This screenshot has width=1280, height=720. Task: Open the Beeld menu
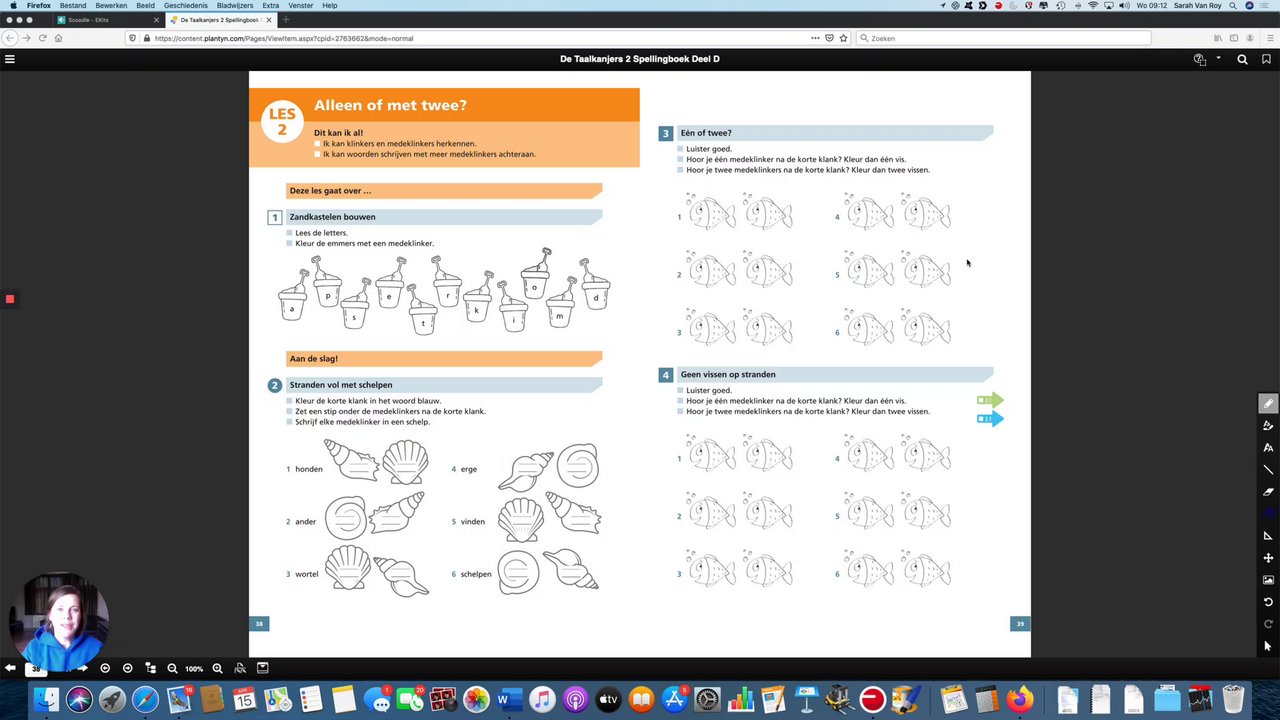tap(146, 5)
